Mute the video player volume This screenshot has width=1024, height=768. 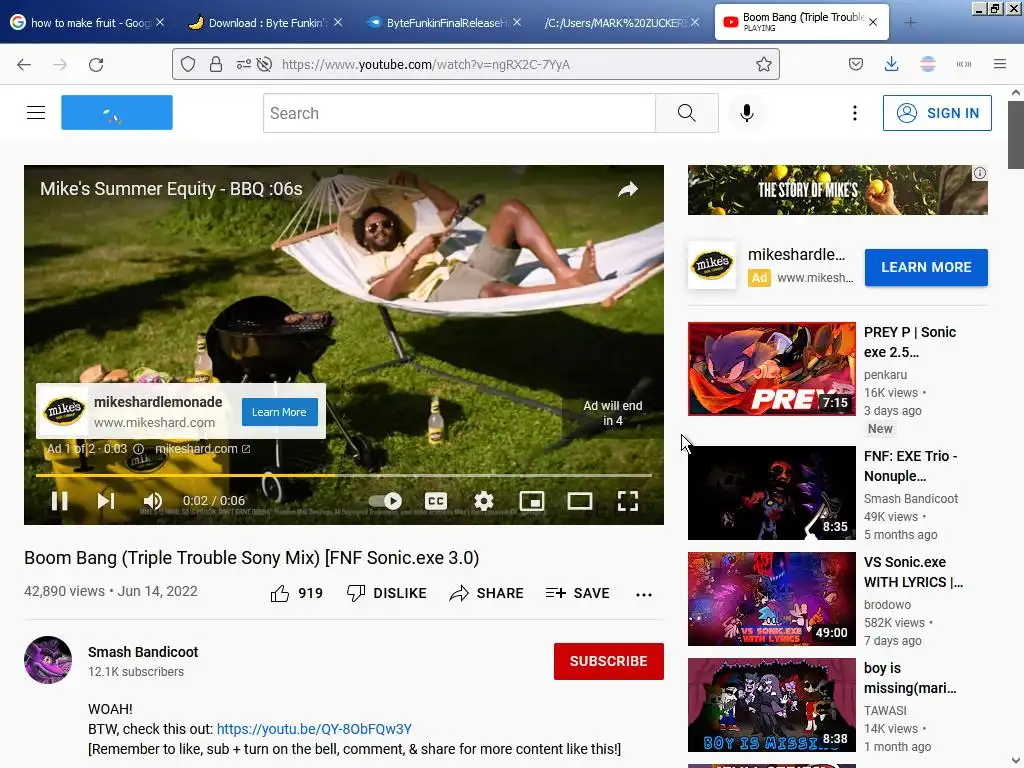[x=152, y=501]
